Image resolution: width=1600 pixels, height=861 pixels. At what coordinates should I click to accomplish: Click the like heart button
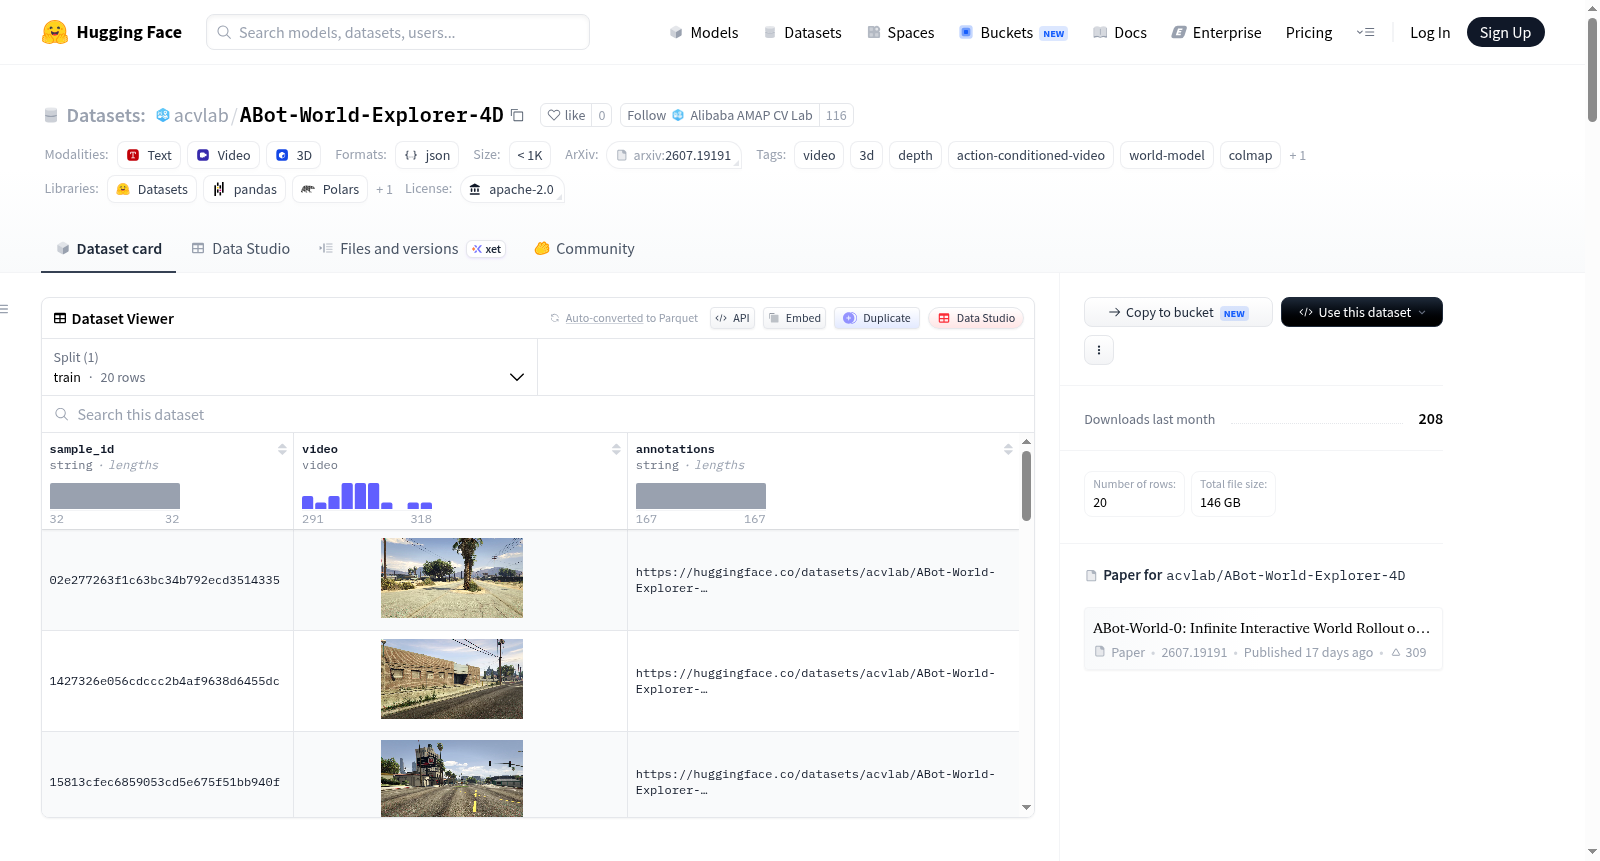pos(566,115)
